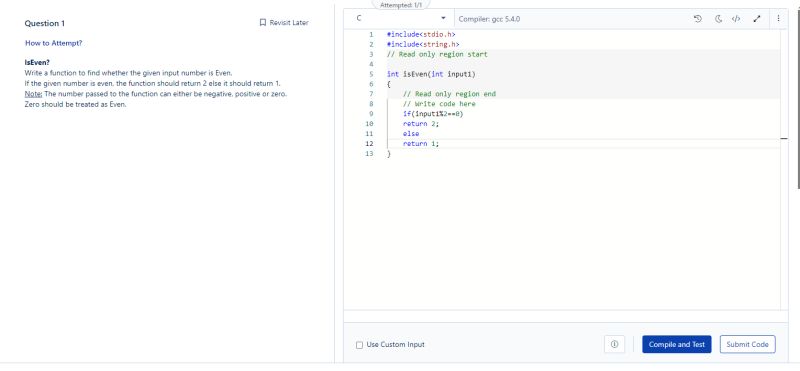Image resolution: width=800 pixels, height=371 pixels.
Task: Click the code history reset icon
Action: (698, 19)
